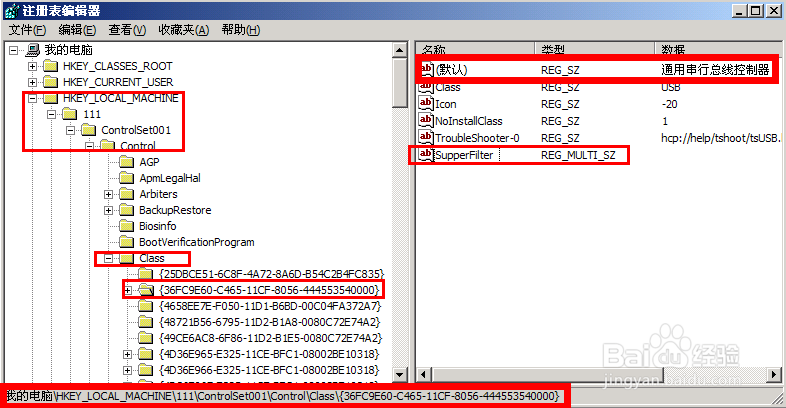Image resolution: width=786 pixels, height=408 pixels.
Task: Expand the BackupRestore key
Action: (108, 211)
